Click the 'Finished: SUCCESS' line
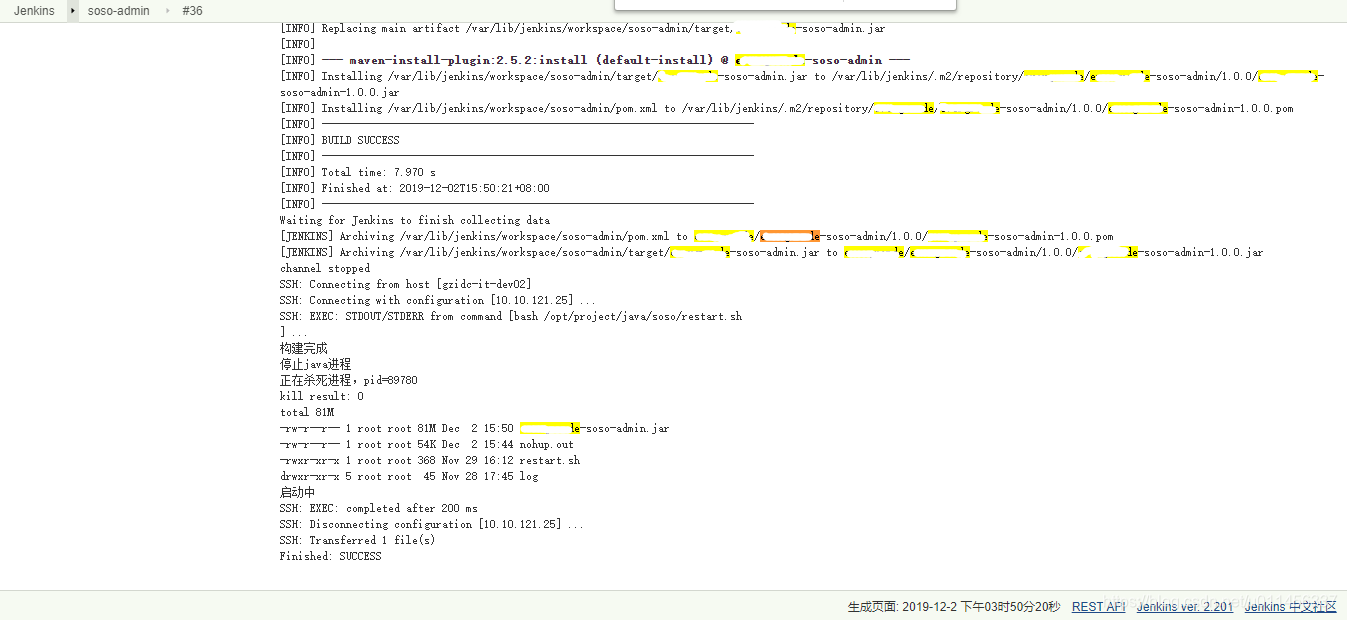 [x=331, y=556]
